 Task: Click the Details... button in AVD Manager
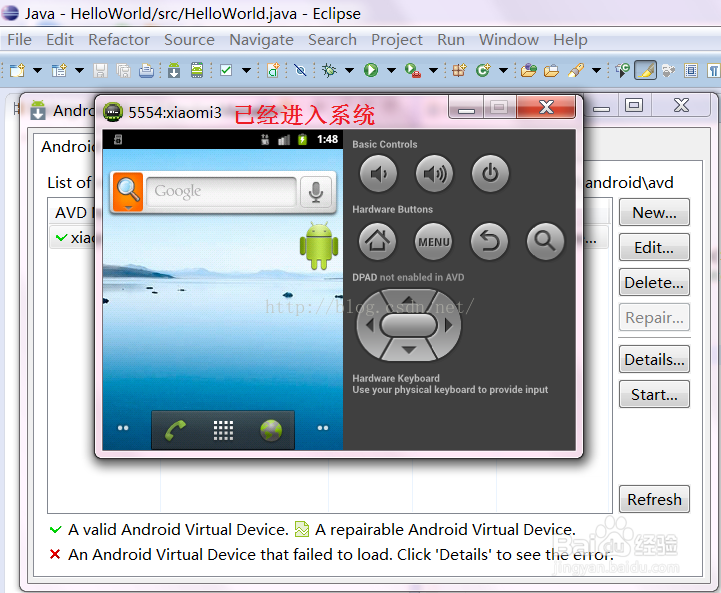coord(654,359)
